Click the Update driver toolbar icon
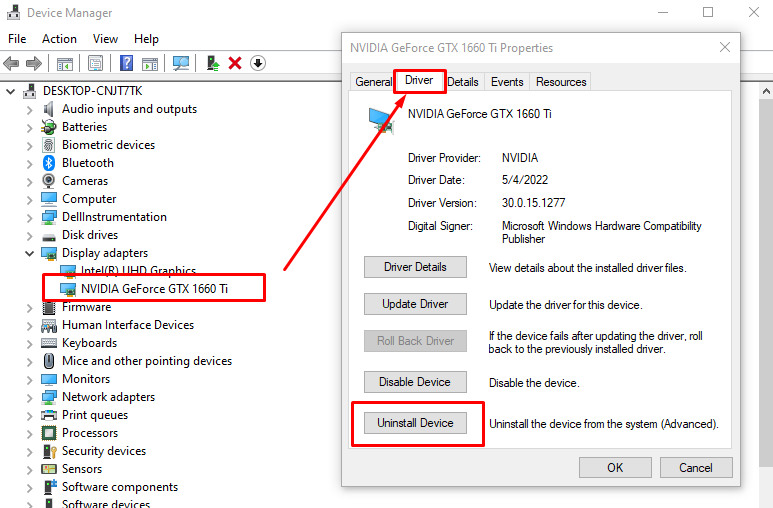The image size is (773, 508). (212, 63)
